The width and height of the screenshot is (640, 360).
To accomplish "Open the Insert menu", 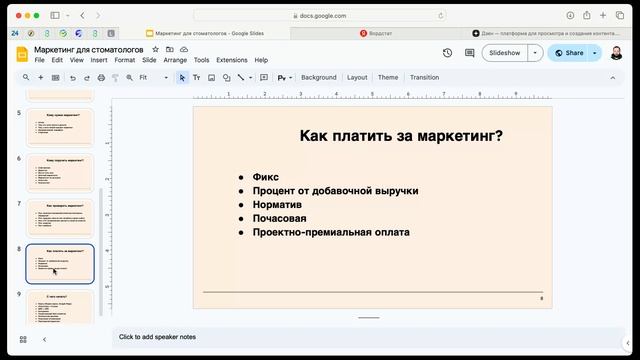I will tap(99, 60).
